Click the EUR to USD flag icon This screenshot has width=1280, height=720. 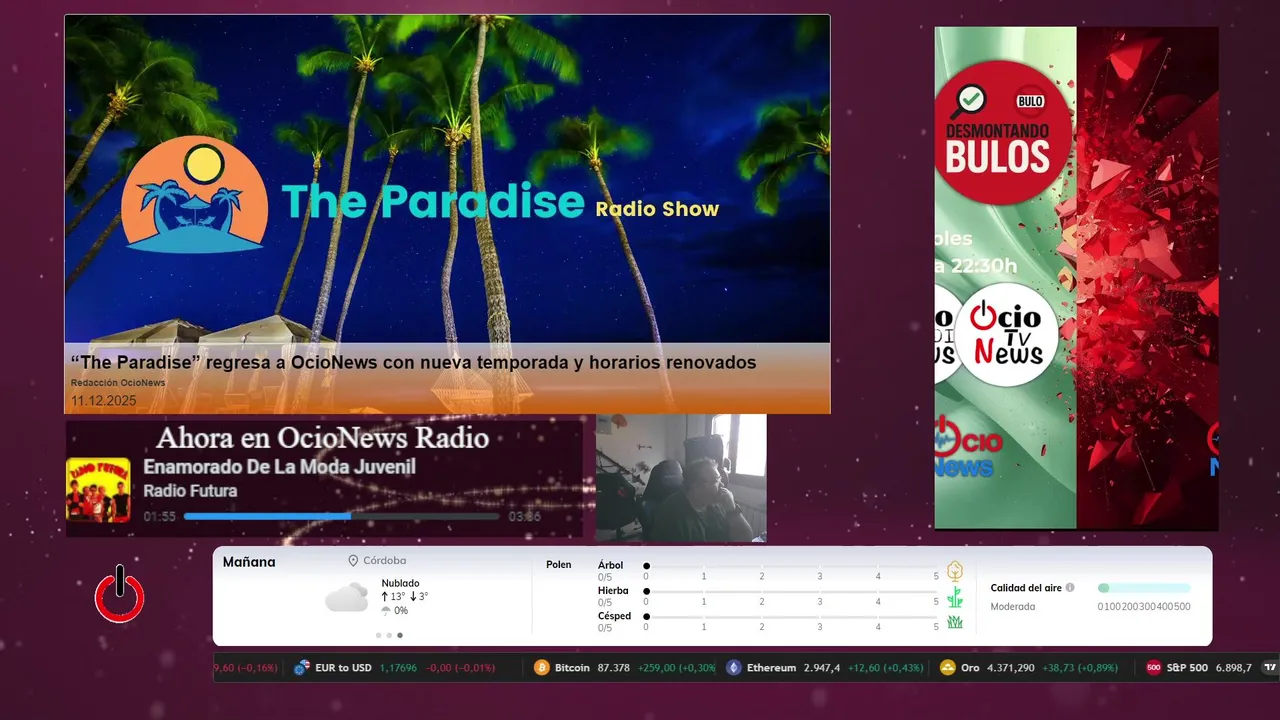point(301,668)
